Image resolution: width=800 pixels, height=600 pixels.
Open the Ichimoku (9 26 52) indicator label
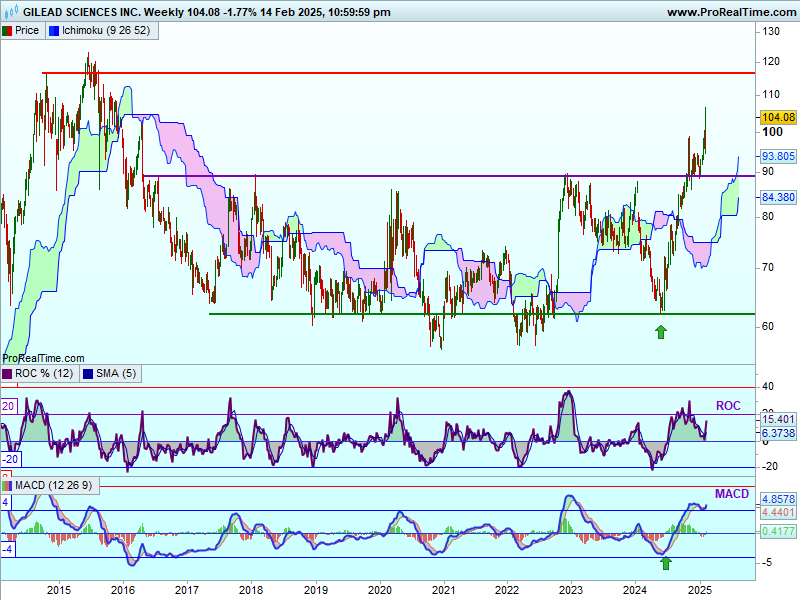click(x=105, y=31)
